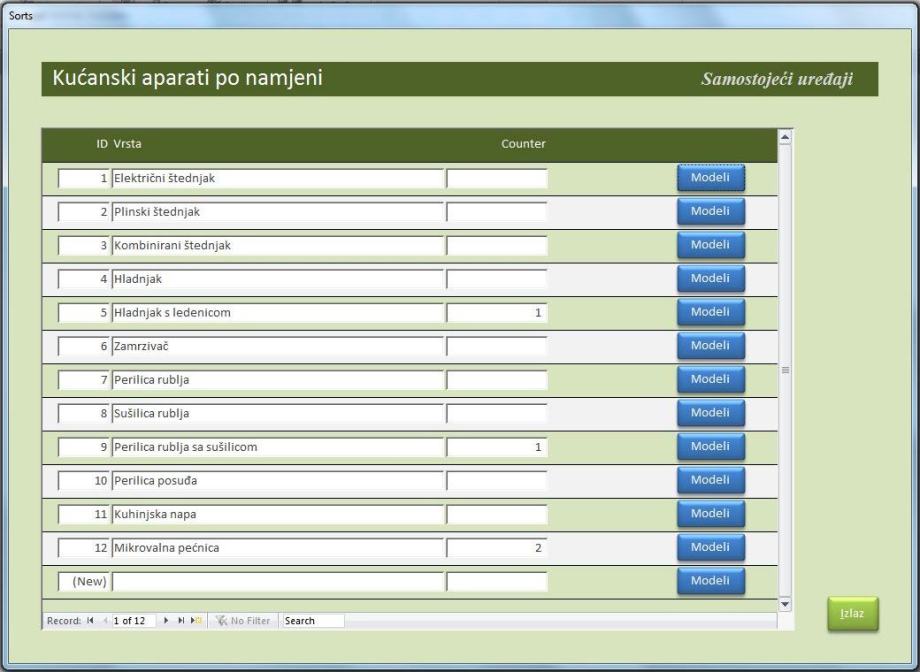Image resolution: width=920 pixels, height=672 pixels.
Task: Click the vertical scrollbar thumb
Action: [784, 370]
